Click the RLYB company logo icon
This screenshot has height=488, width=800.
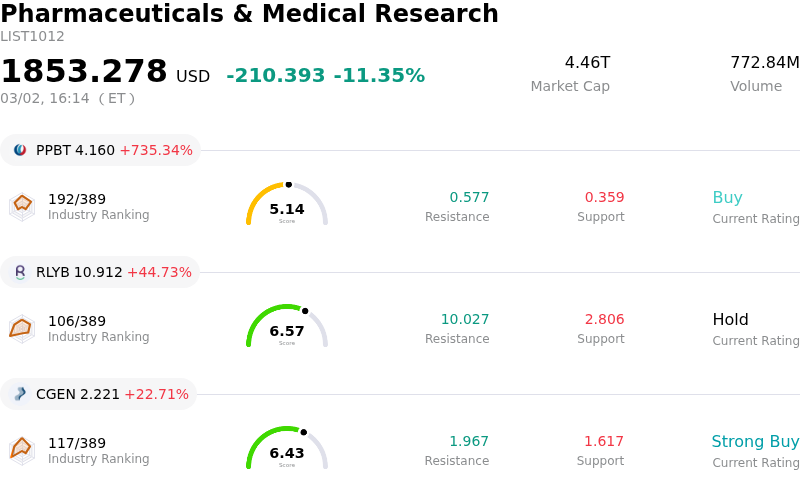[x=20, y=272]
